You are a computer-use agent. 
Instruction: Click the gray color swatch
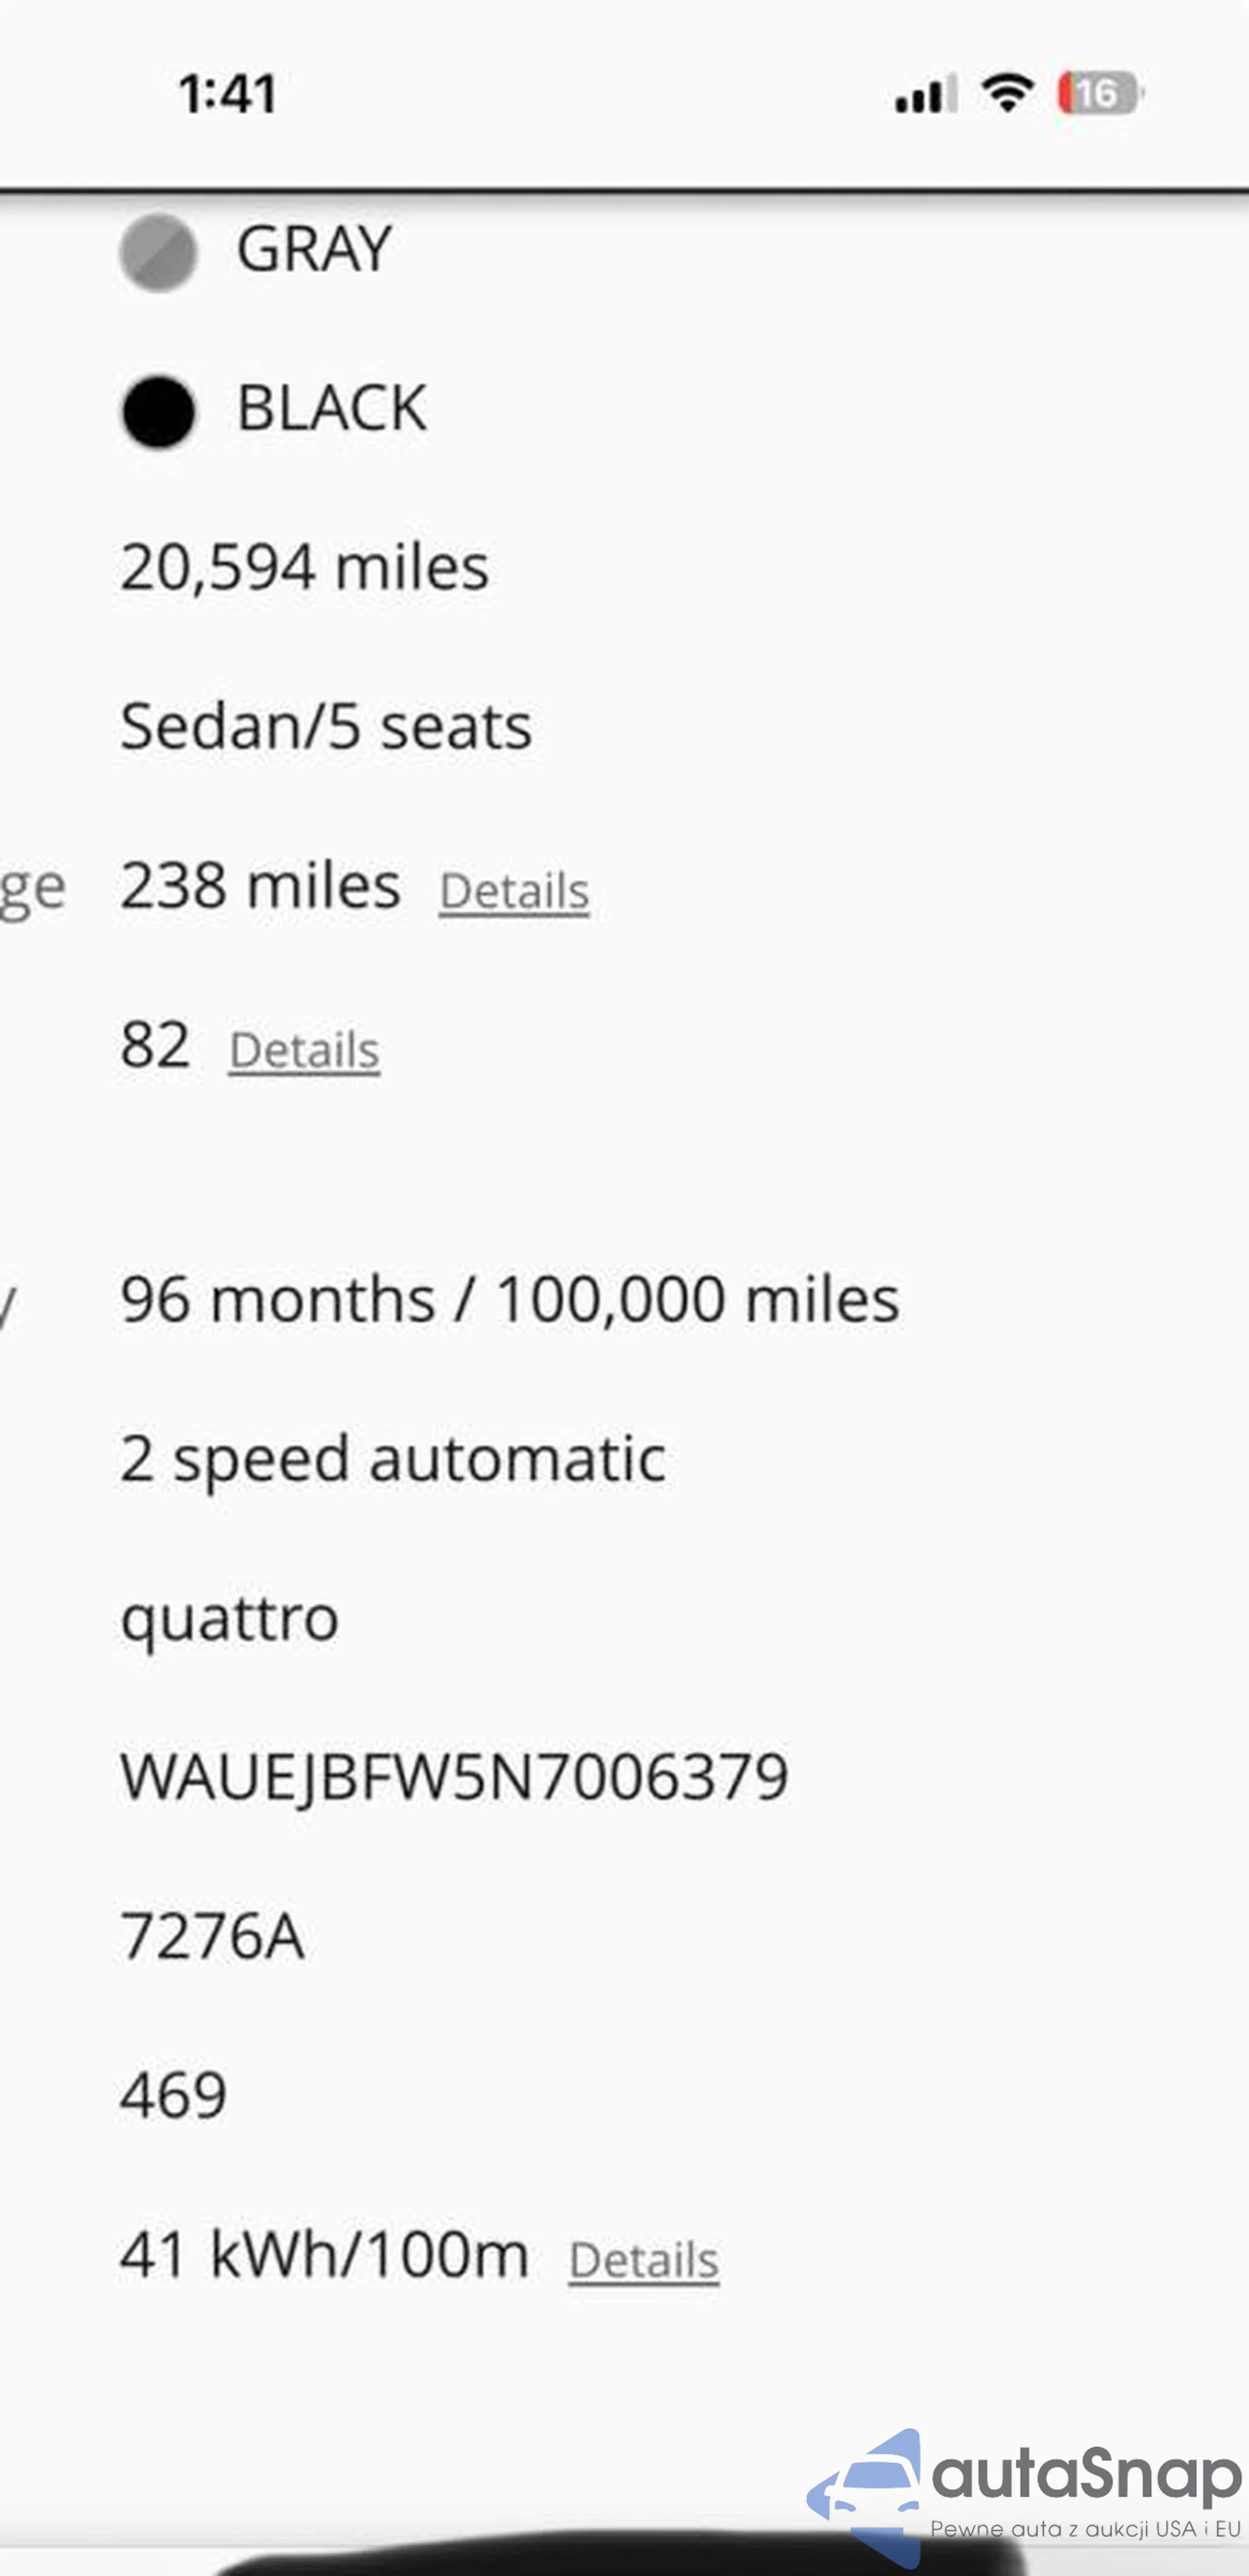(x=158, y=253)
